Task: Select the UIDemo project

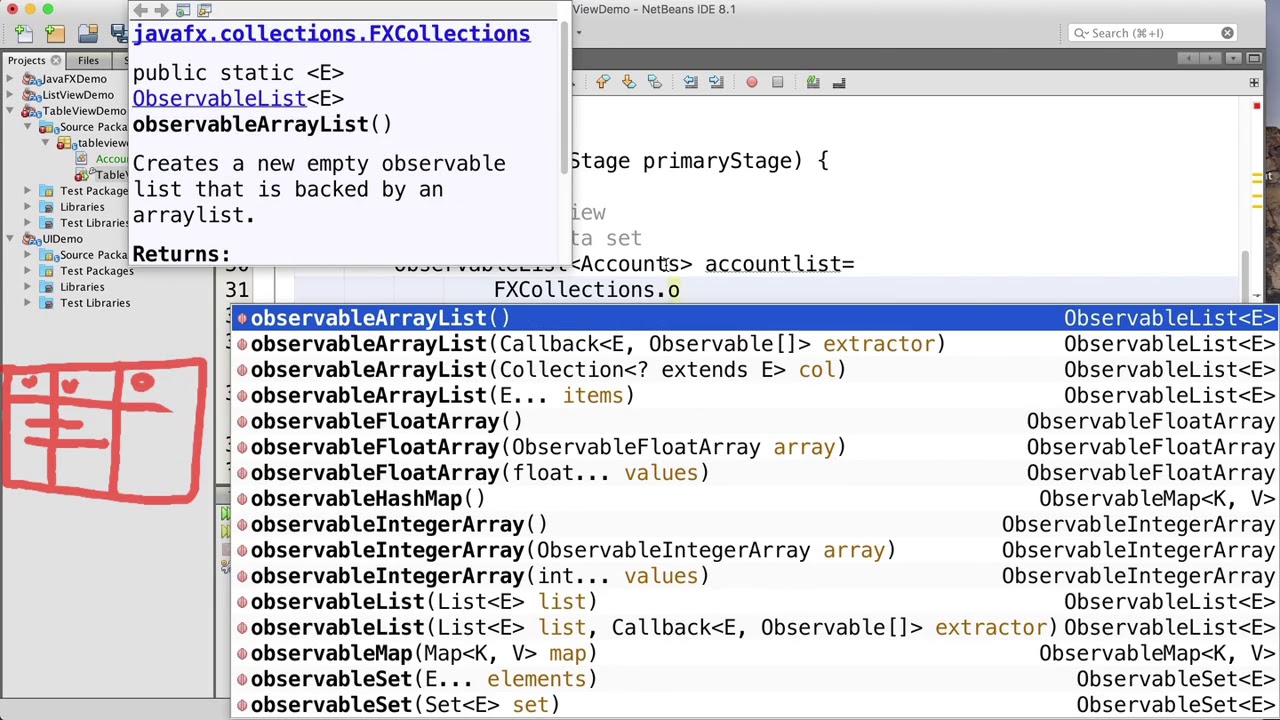Action: click(x=62, y=239)
